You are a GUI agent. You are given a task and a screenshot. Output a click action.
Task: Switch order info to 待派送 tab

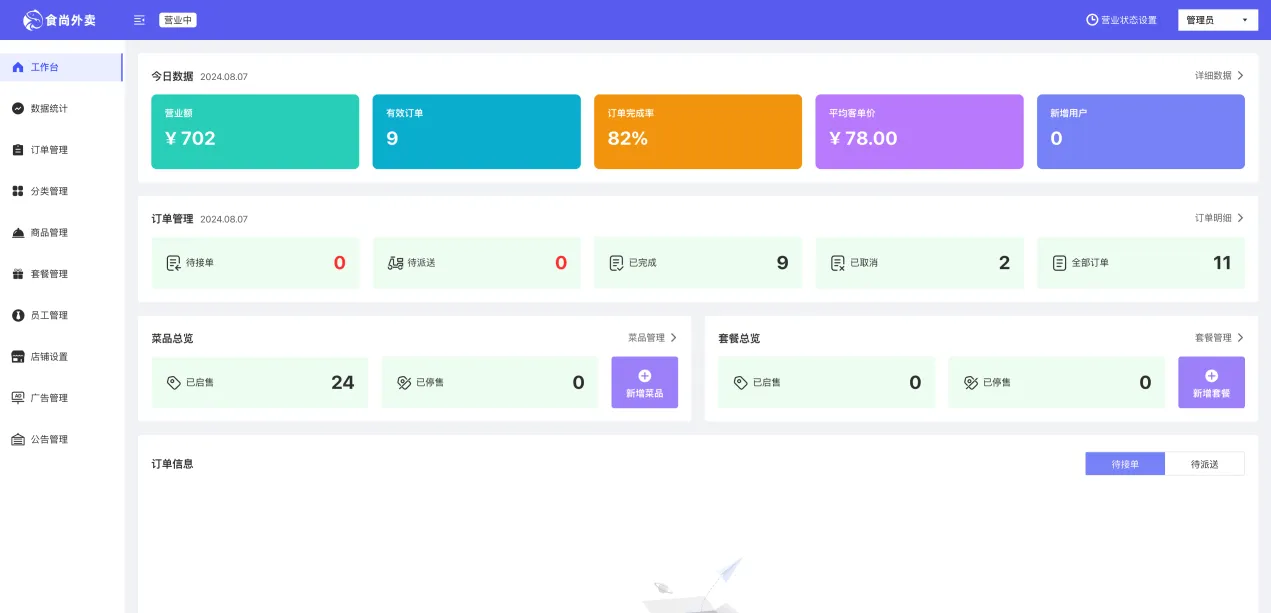click(x=1204, y=464)
